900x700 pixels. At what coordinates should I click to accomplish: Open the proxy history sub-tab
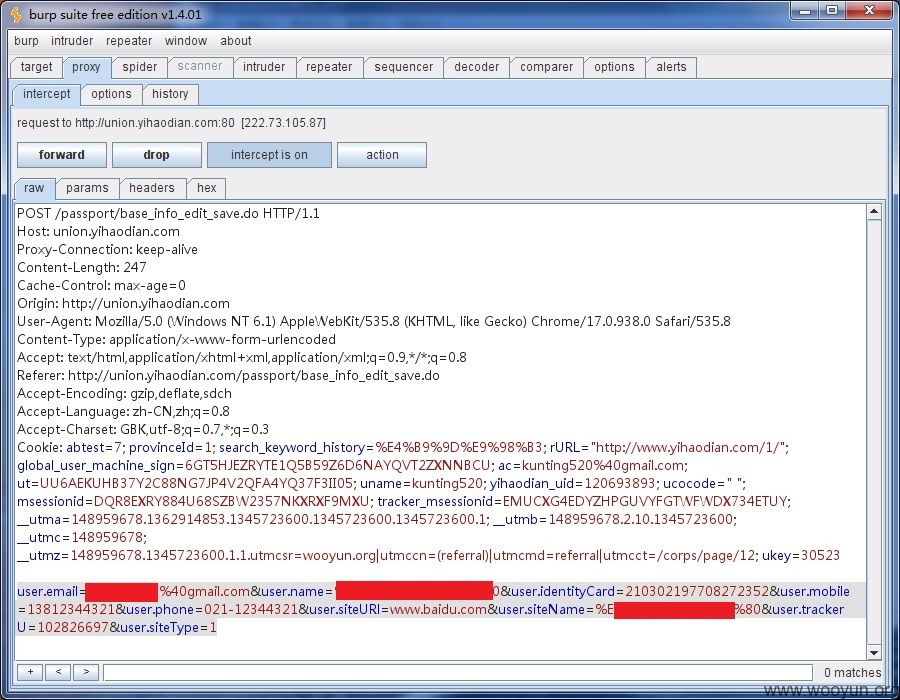coord(170,94)
